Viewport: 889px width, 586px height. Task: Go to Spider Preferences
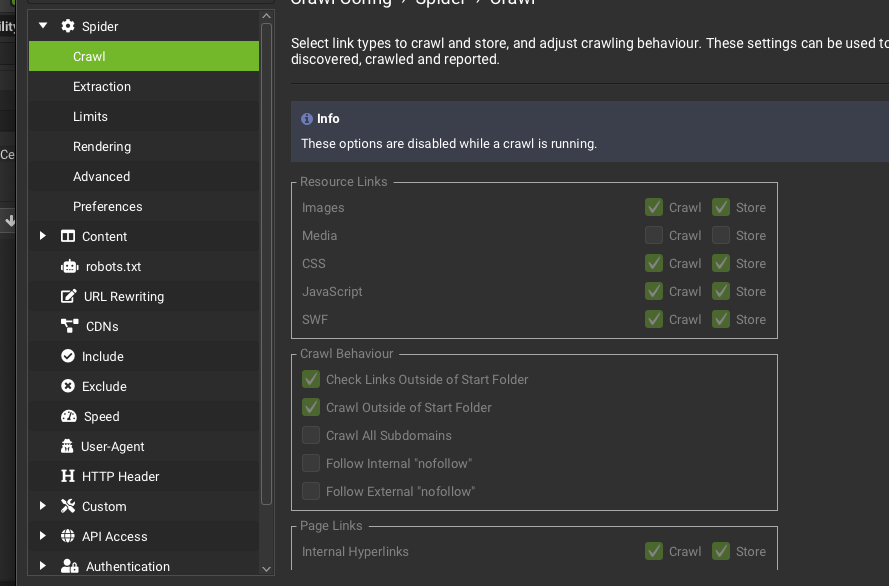tap(108, 207)
